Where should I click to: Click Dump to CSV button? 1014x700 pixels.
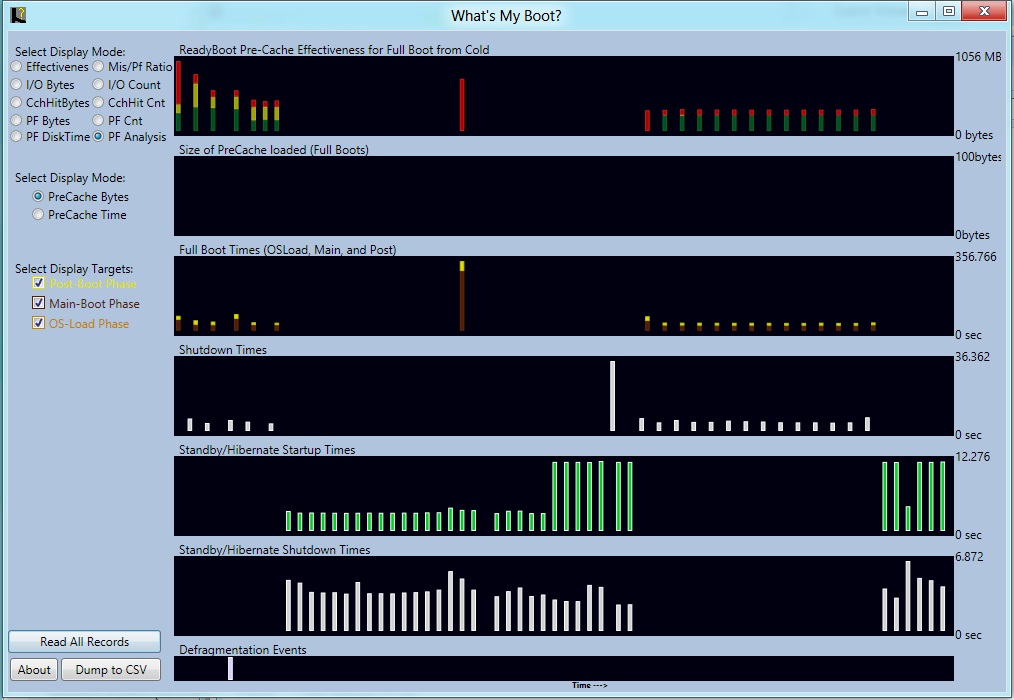point(111,670)
